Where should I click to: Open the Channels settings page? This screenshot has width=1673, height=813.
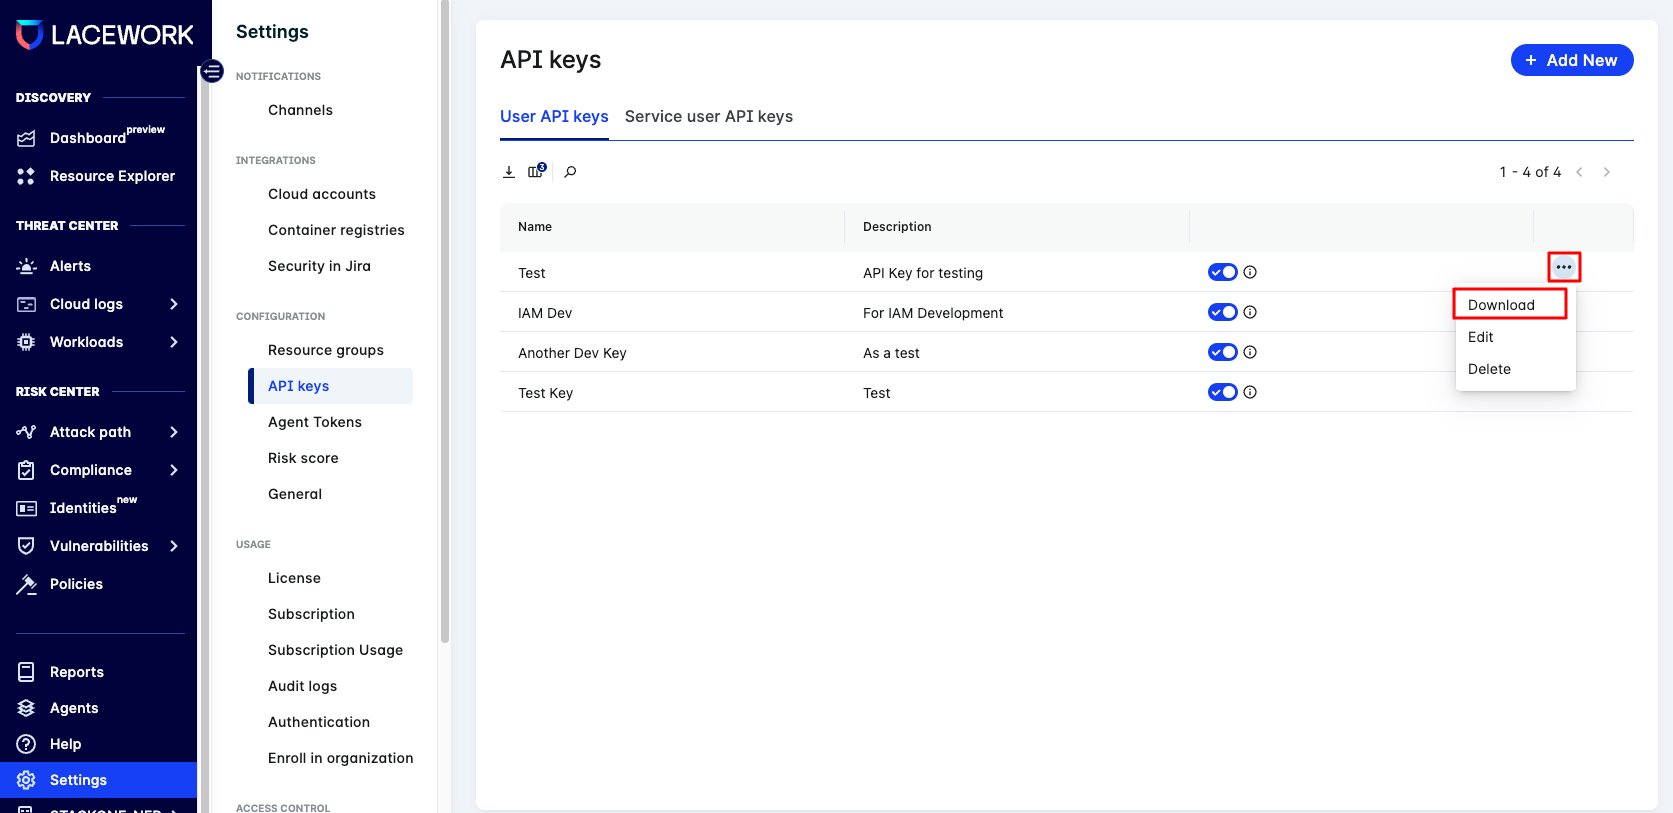tap(300, 110)
